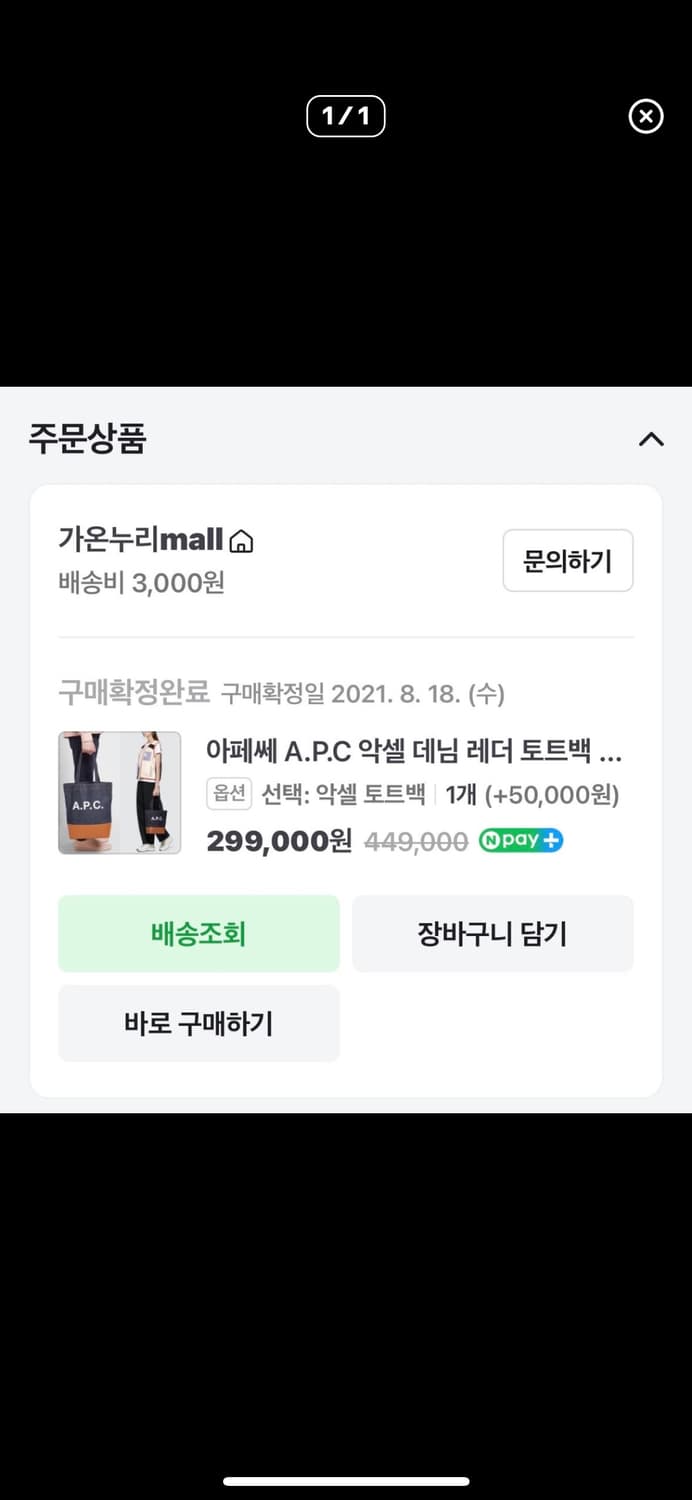Click the 1/1 image counter indicator
The width and height of the screenshot is (692, 1500).
[346, 116]
